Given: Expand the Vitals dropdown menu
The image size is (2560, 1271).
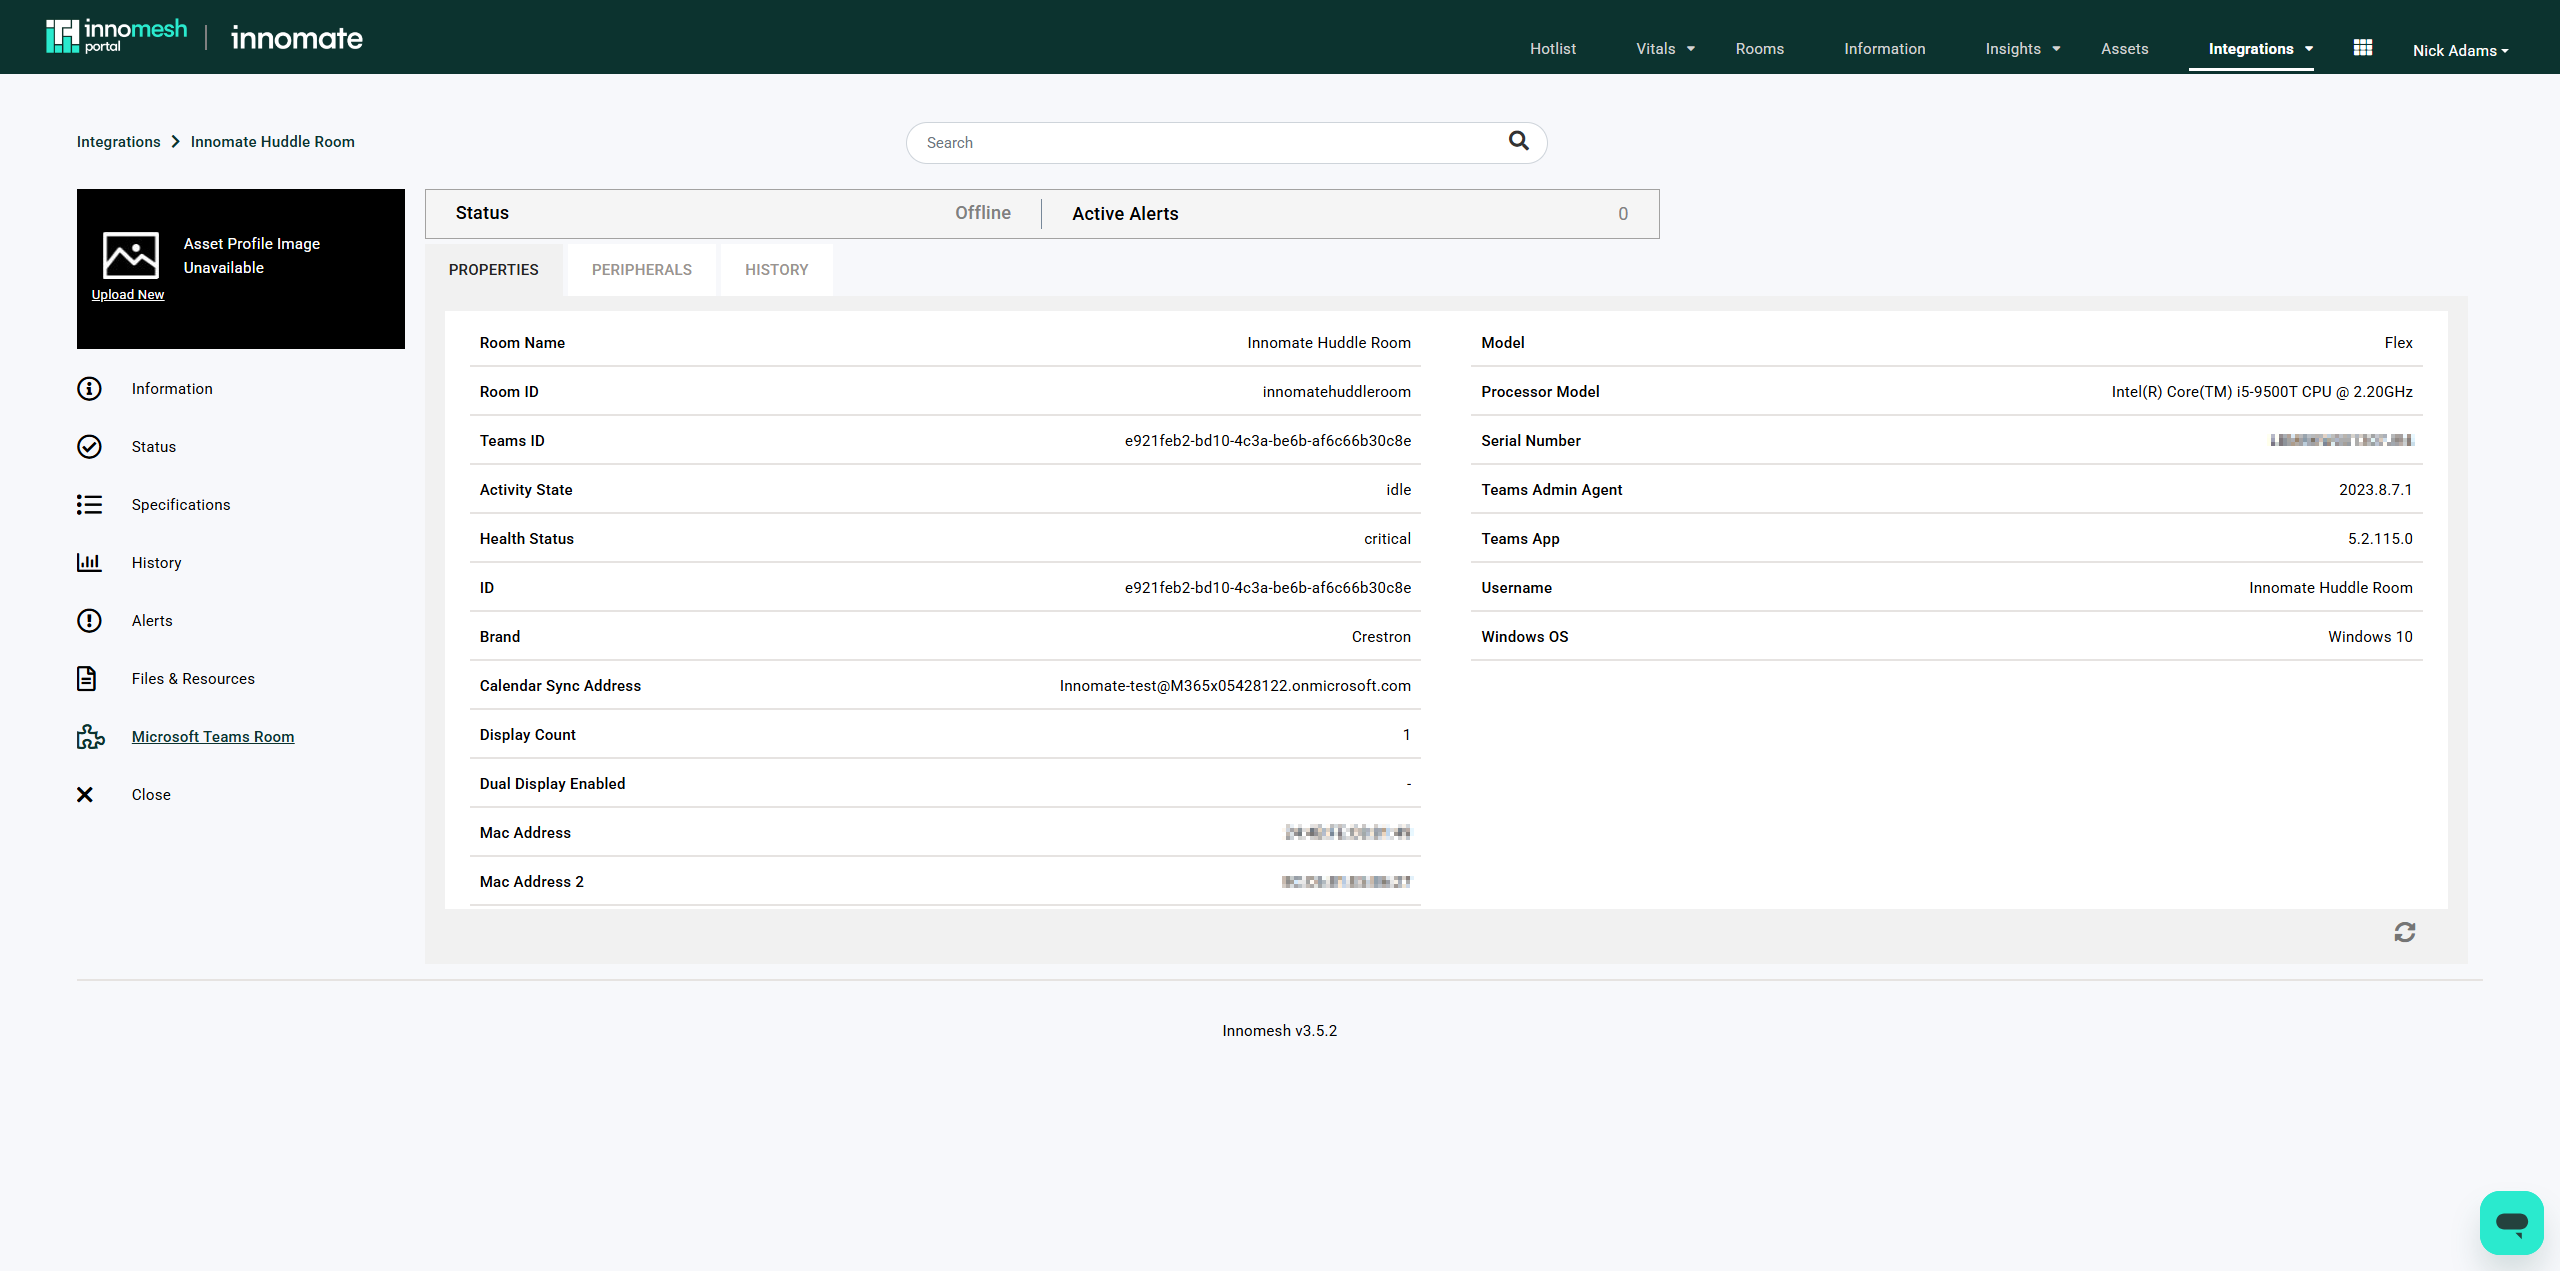Looking at the screenshot, I should (x=1665, y=49).
